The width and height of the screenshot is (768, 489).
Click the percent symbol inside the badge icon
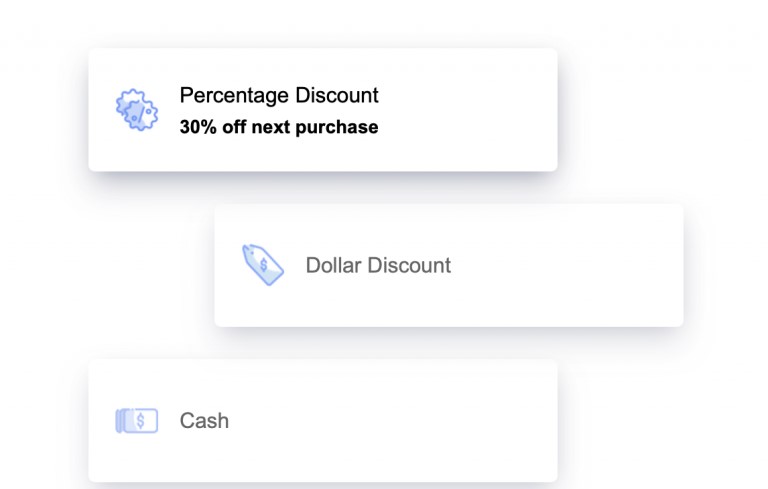point(141,112)
